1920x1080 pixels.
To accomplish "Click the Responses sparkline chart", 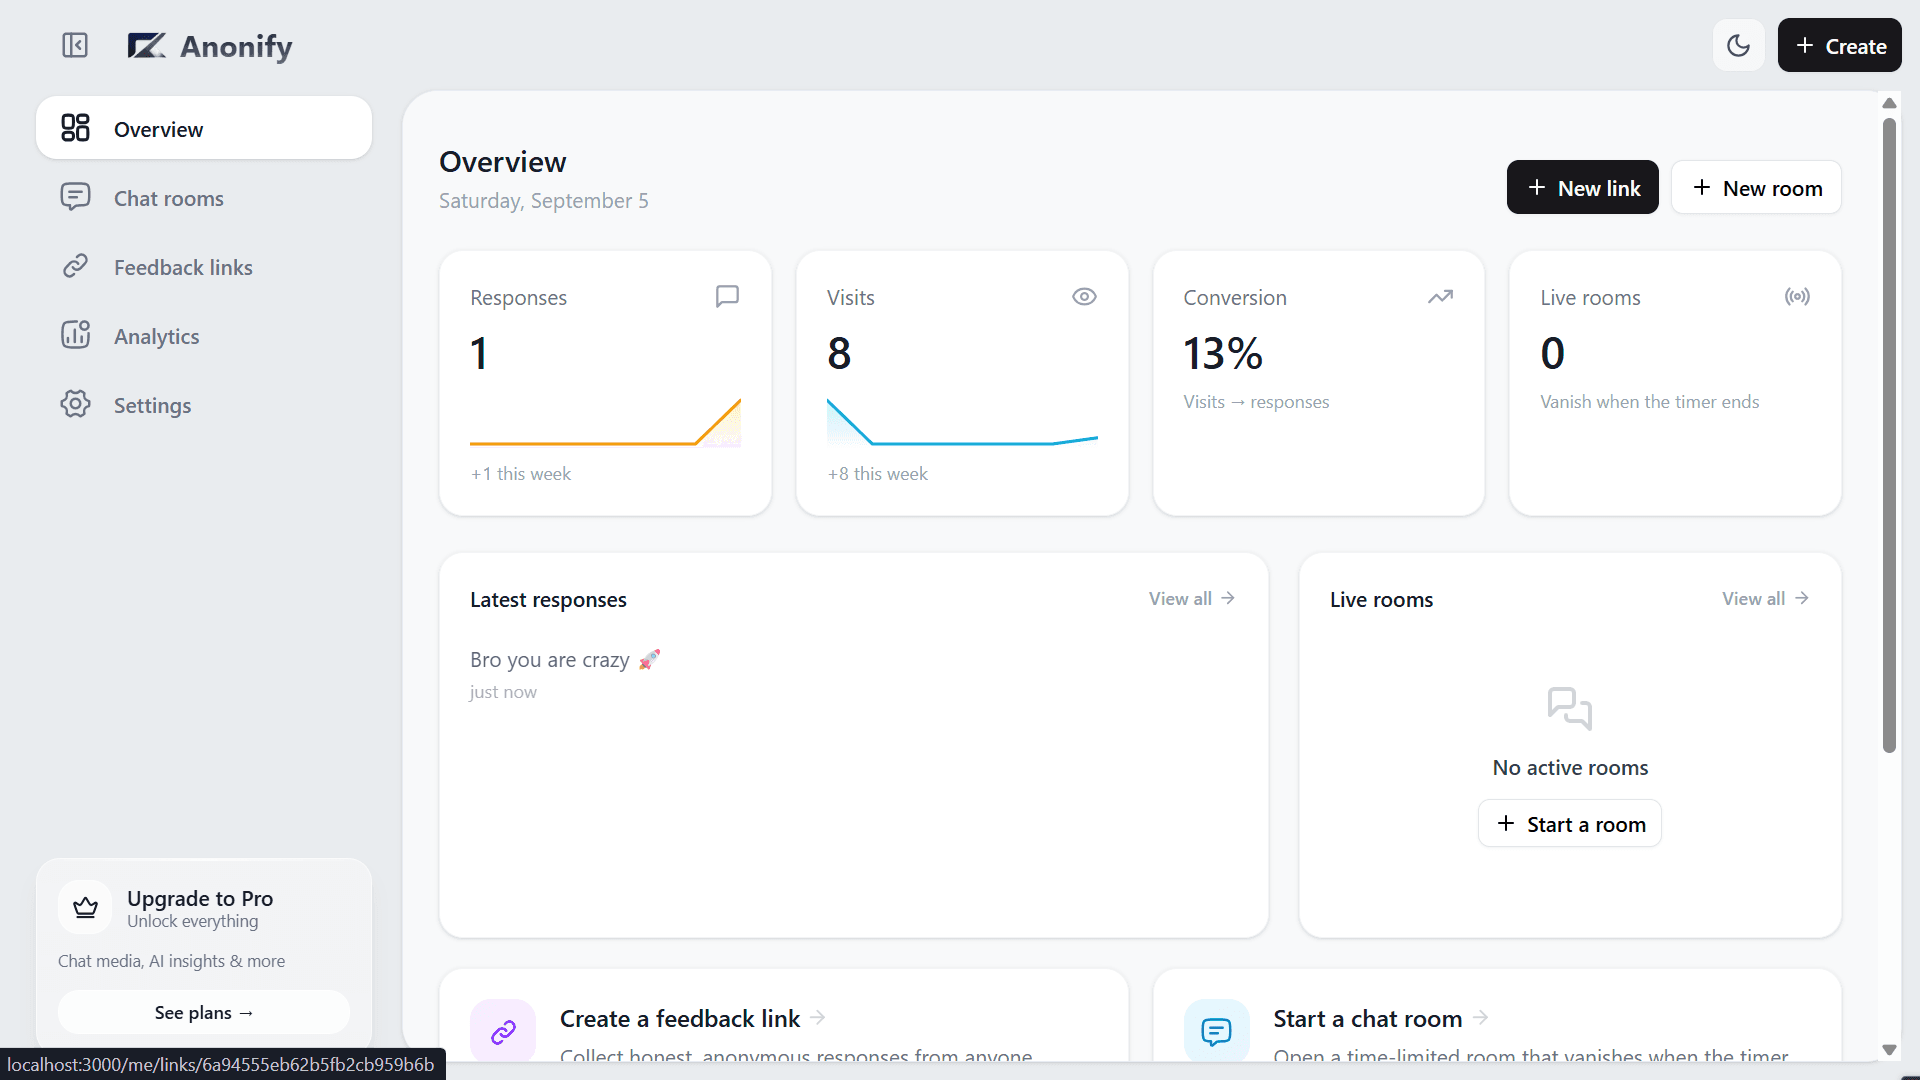I will (605, 422).
